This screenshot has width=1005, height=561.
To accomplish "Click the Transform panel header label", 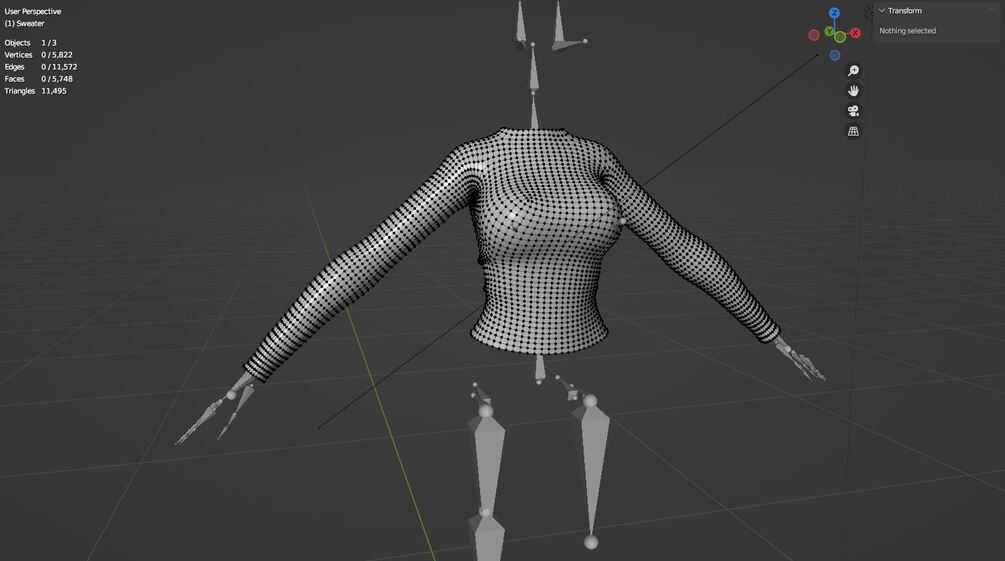I will [x=904, y=11].
